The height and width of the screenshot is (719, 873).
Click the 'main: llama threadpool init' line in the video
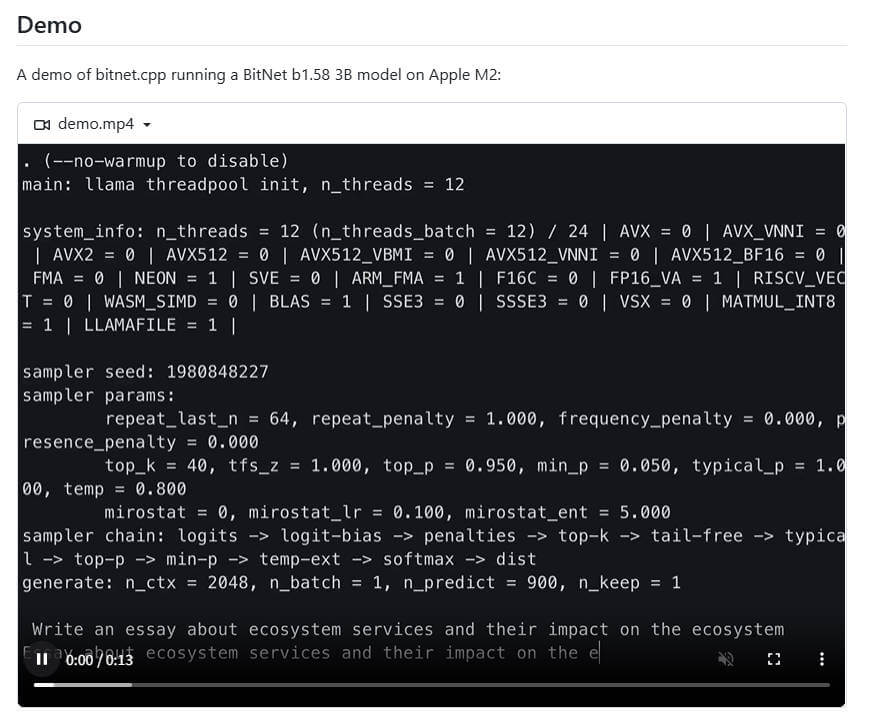pyautogui.click(x=243, y=184)
